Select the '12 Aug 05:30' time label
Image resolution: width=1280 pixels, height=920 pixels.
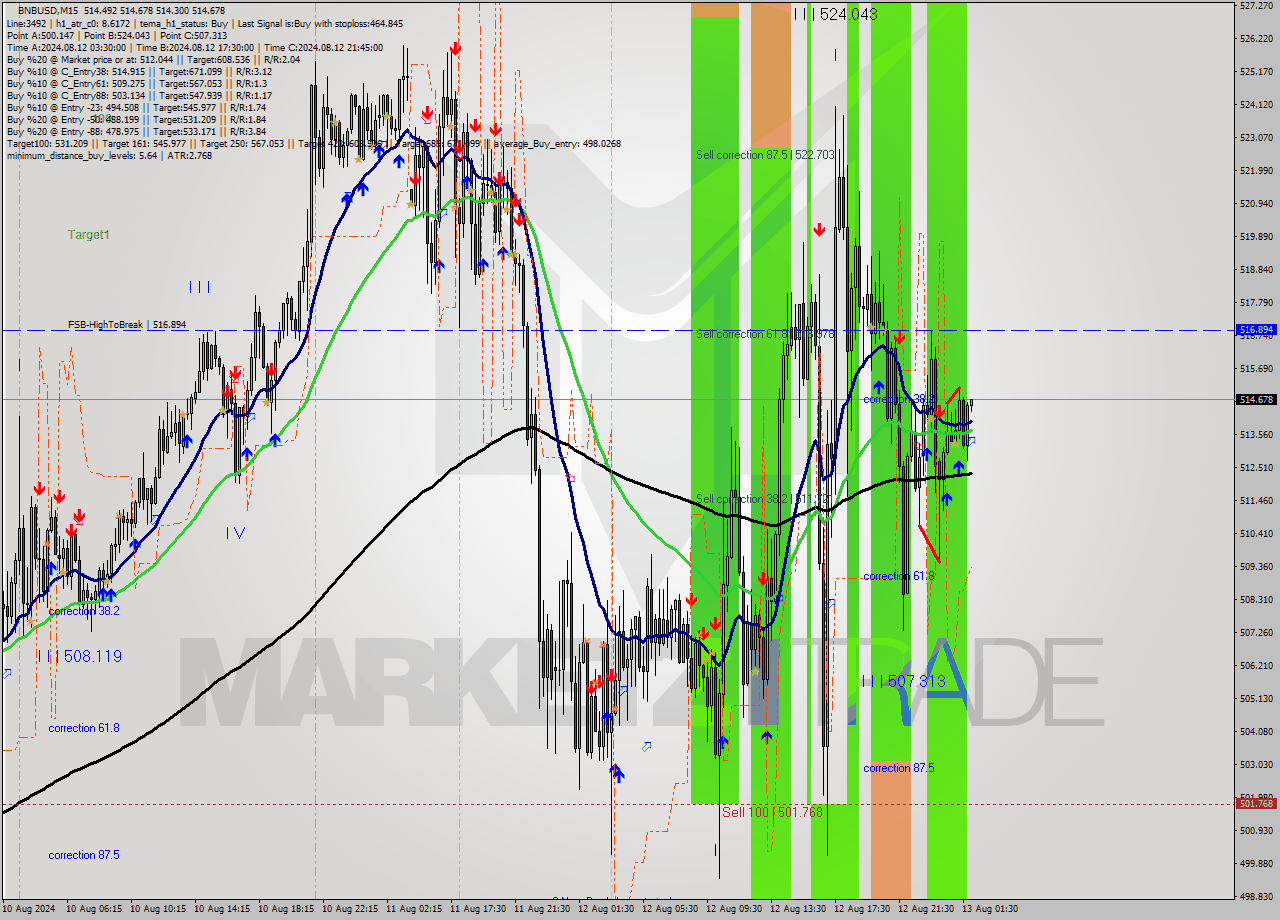pos(670,909)
